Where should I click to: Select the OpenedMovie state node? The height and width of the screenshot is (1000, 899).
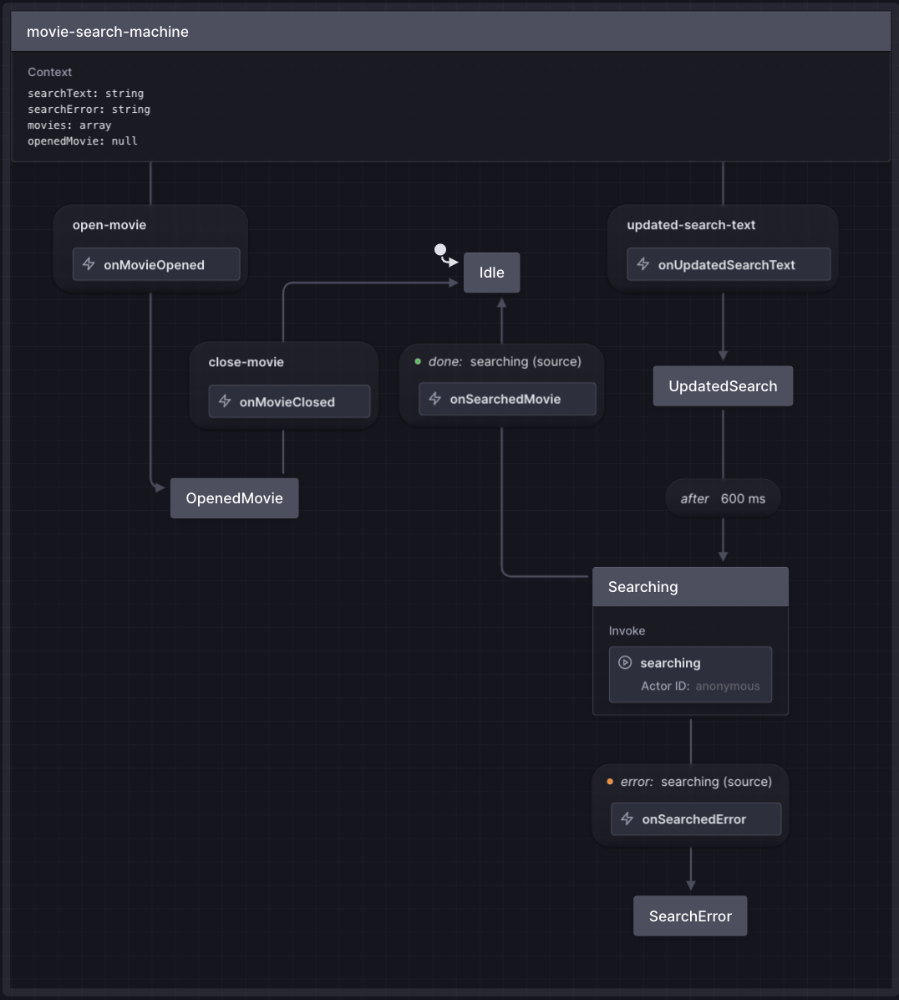point(234,498)
